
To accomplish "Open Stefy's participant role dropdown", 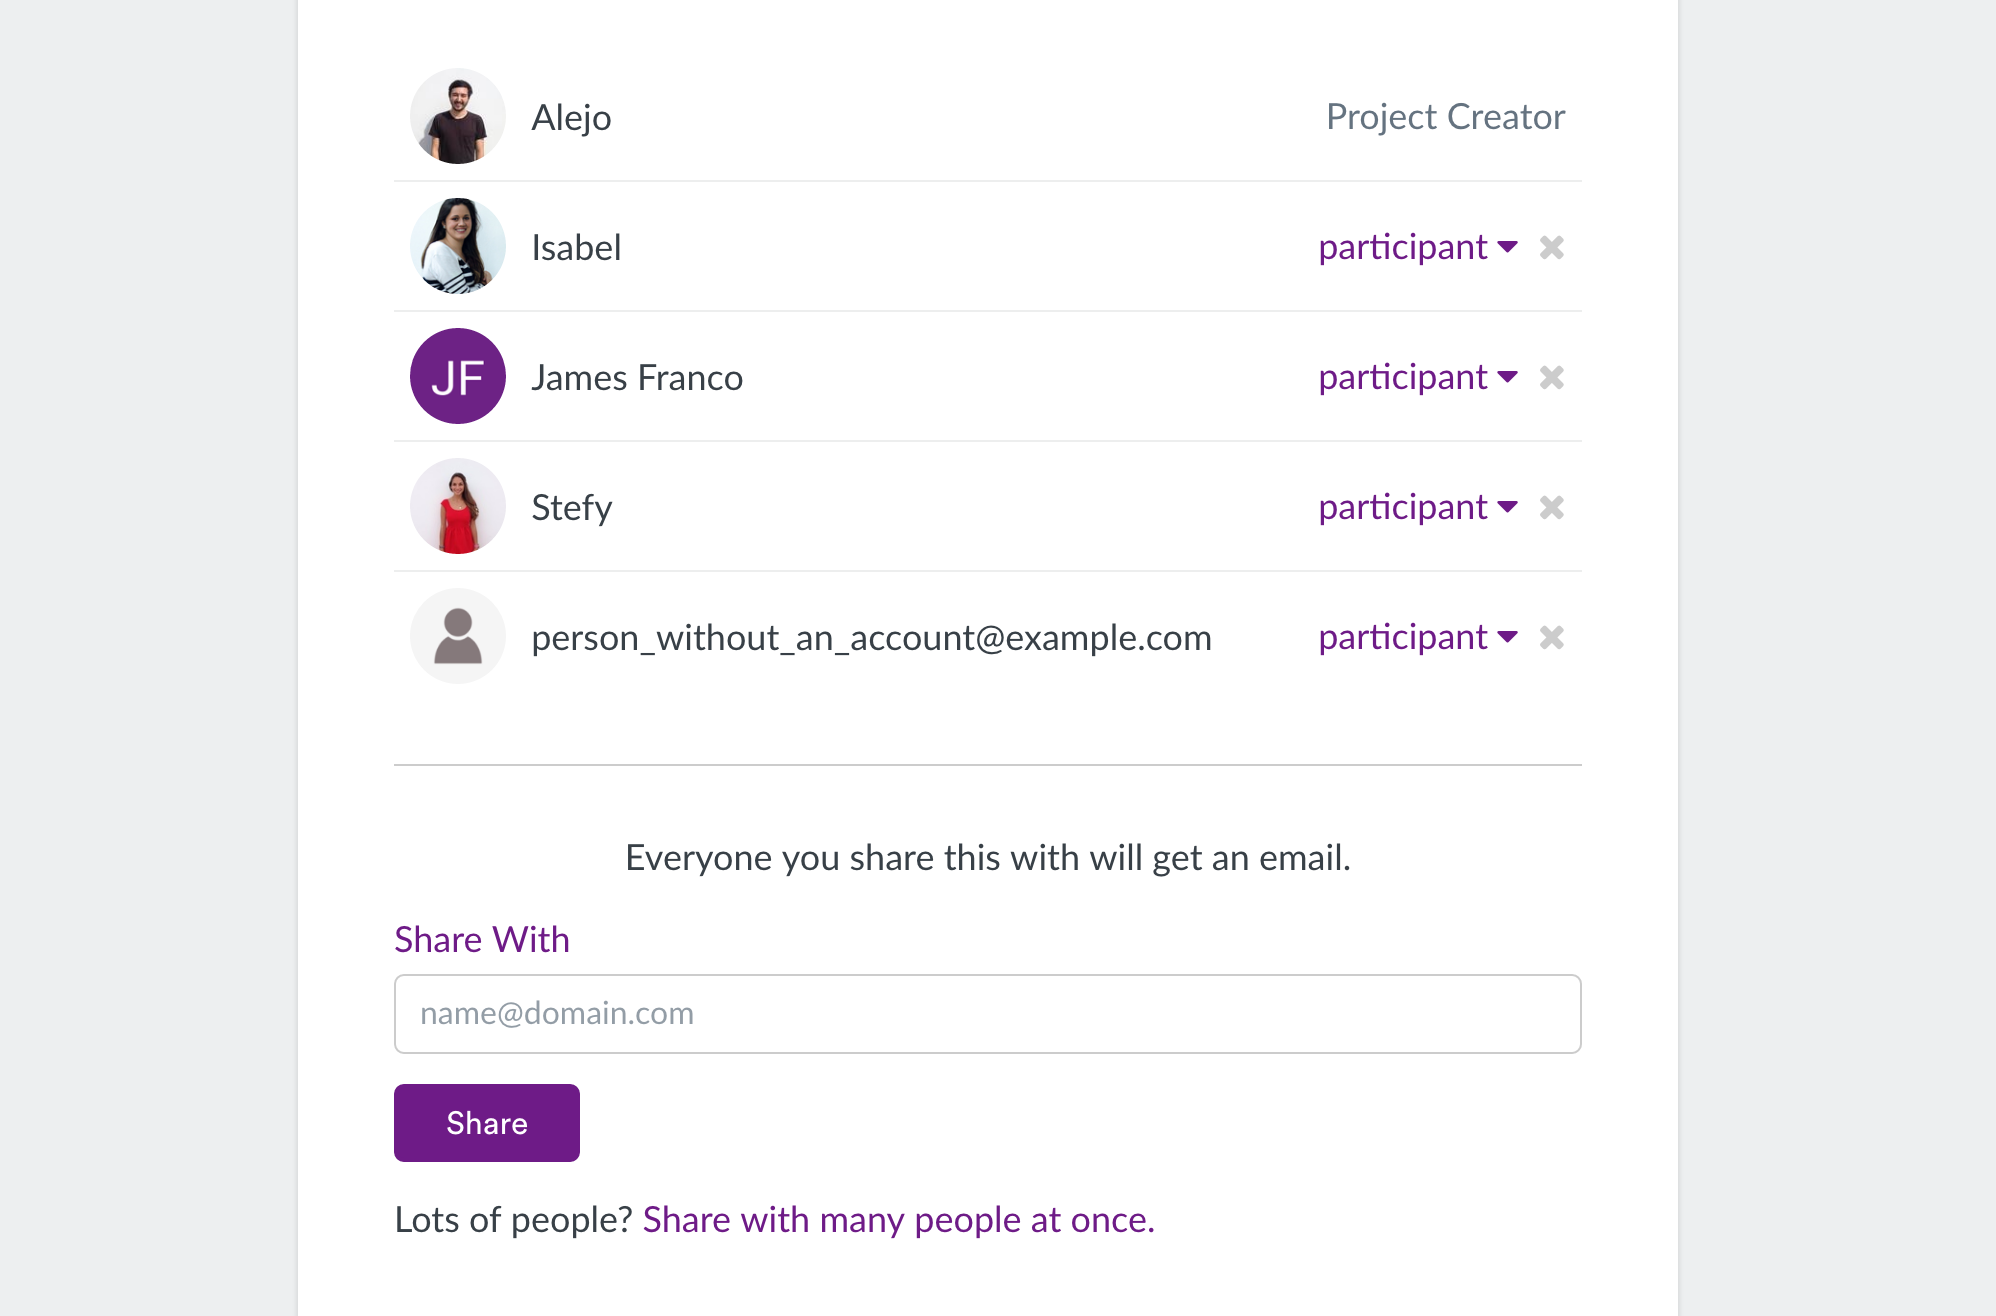I will tap(1418, 507).
